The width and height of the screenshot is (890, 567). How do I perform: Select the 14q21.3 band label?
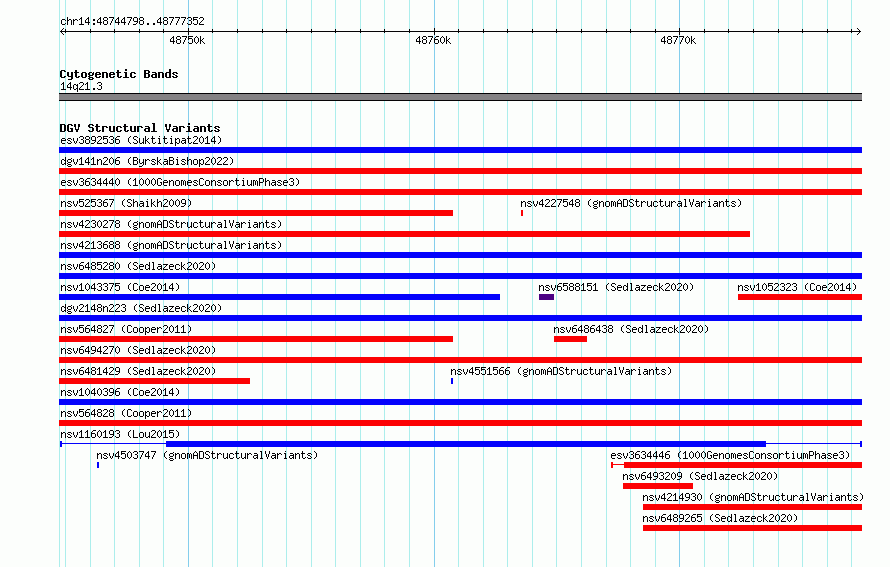pyautogui.click(x=81, y=86)
